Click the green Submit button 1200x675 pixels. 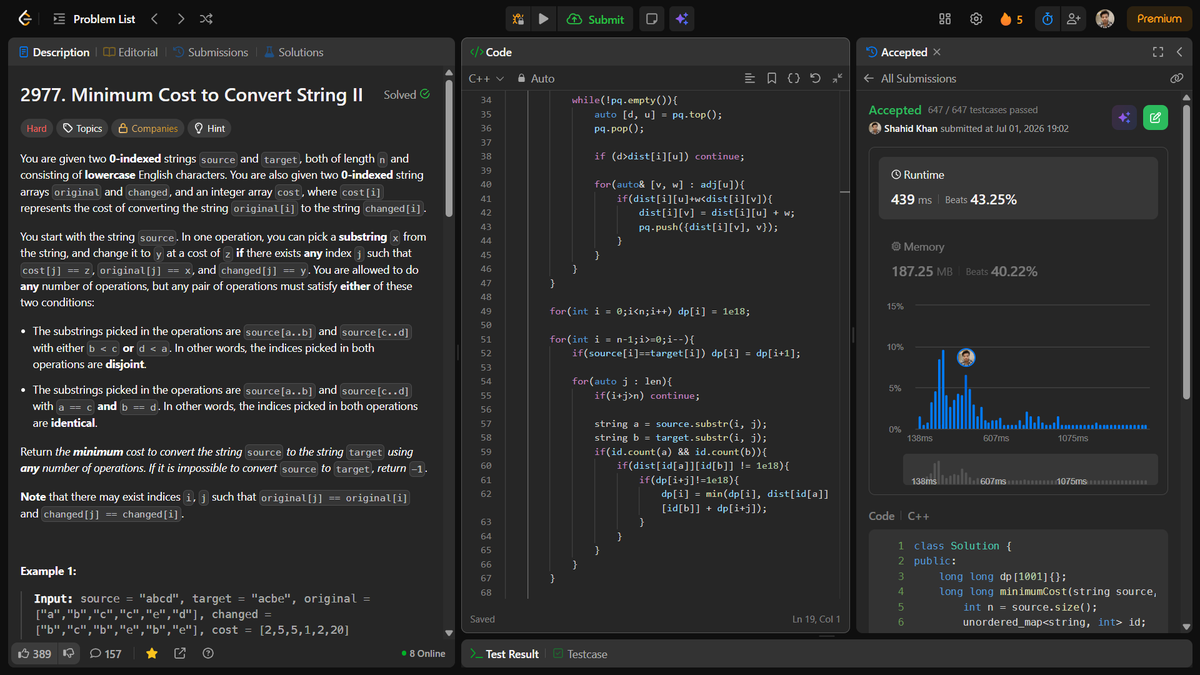coord(596,19)
